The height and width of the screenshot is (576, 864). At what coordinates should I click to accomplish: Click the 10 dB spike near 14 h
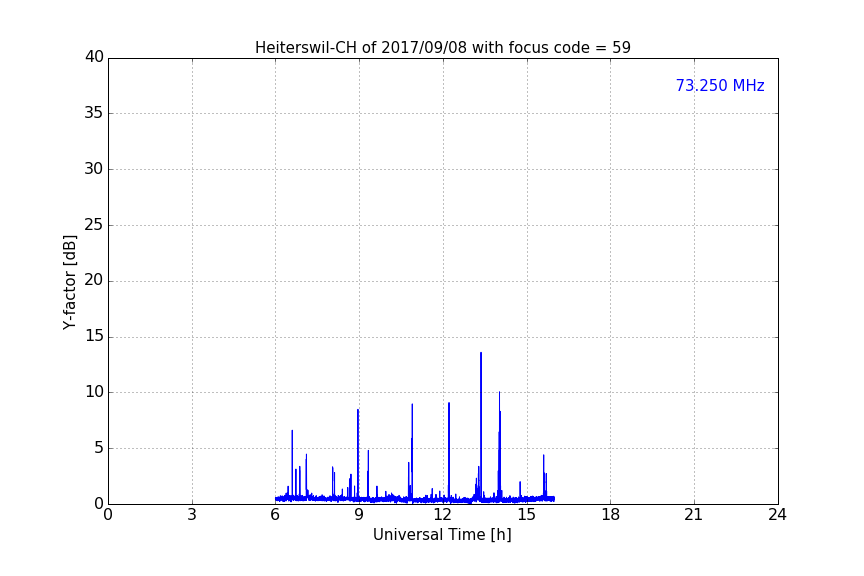coord(500,445)
